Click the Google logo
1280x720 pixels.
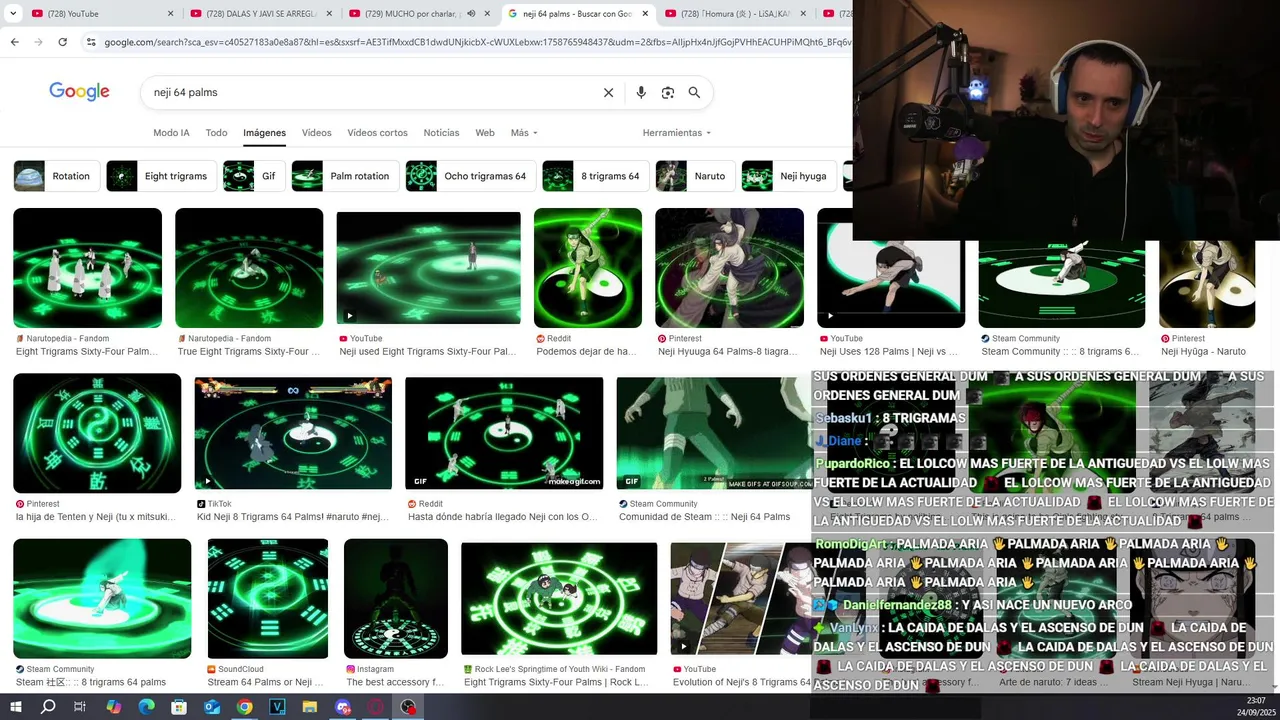coord(79,92)
